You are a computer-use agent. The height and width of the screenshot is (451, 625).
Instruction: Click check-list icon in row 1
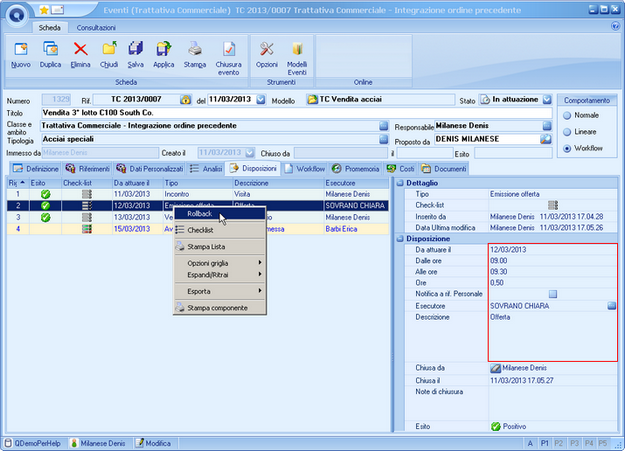86,194
